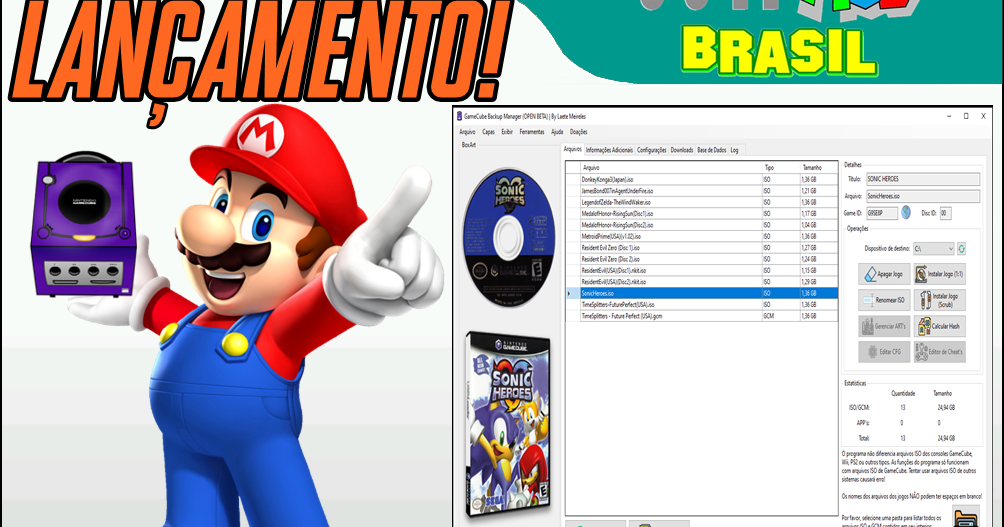This screenshot has height=527, width=1004.
Task: Click the Apagar Jogo button
Action: 884,274
